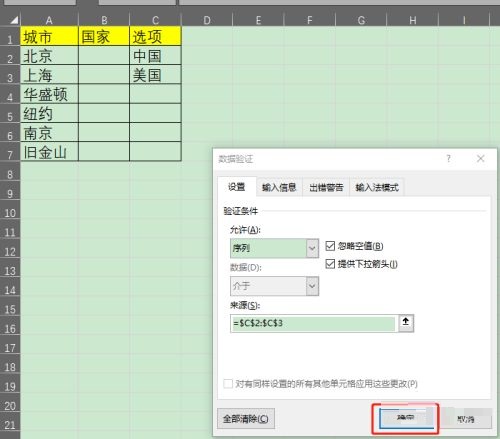Switch to the 输入法模式 tab
The height and width of the screenshot is (439, 500).
point(377,188)
